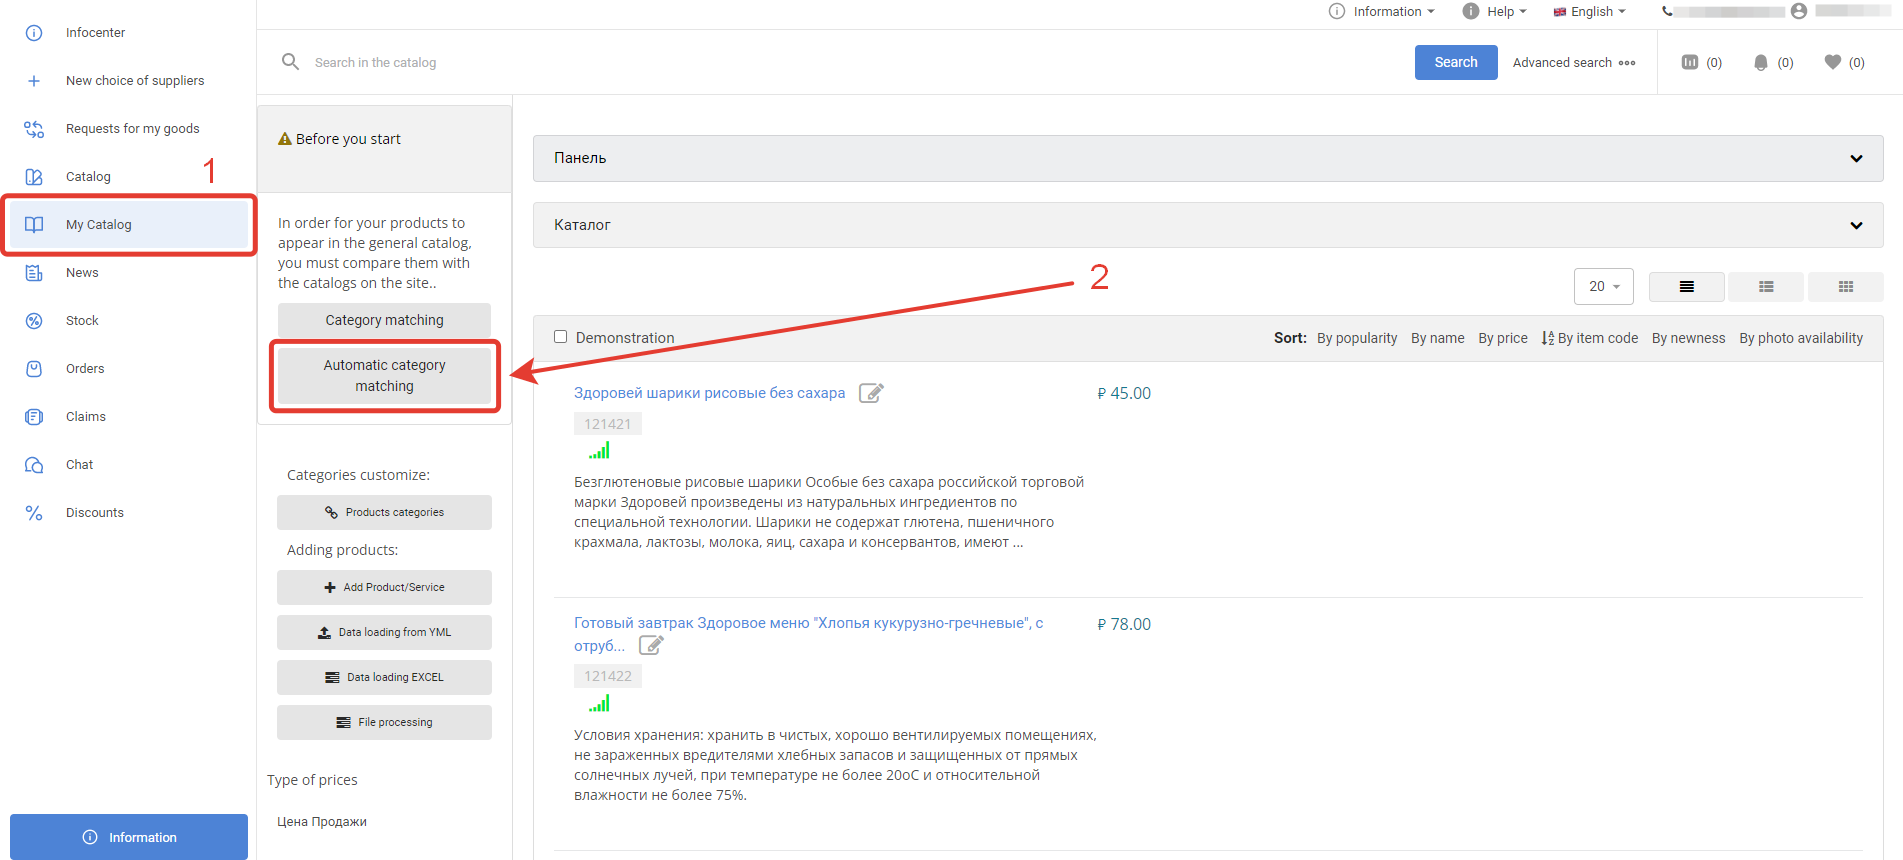Image resolution: width=1903 pixels, height=860 pixels.
Task: Expand the Каталог section
Action: click(1207, 225)
